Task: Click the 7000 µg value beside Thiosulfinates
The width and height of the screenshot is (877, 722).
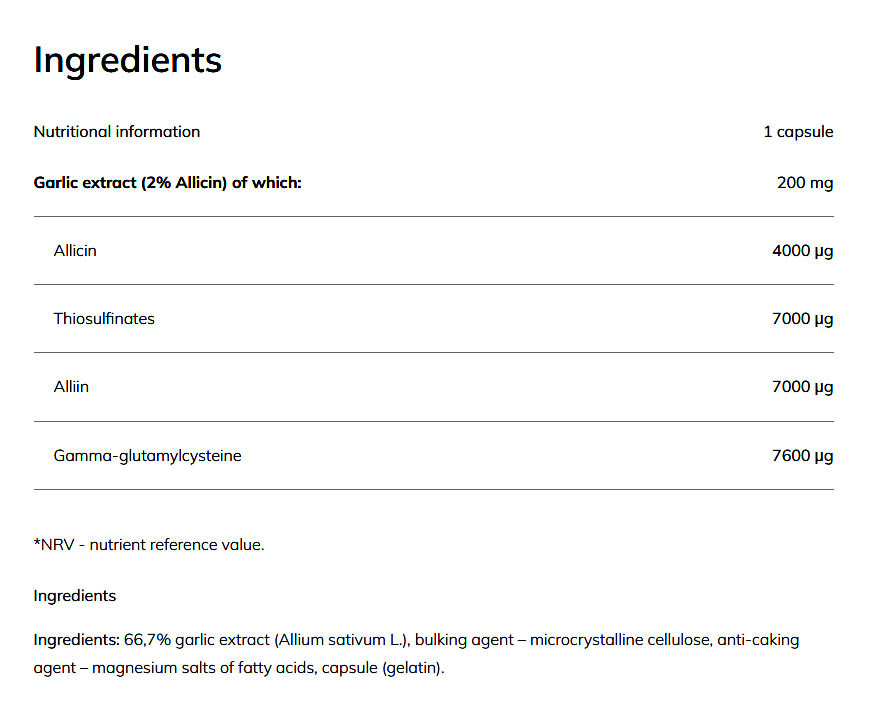Action: point(802,319)
